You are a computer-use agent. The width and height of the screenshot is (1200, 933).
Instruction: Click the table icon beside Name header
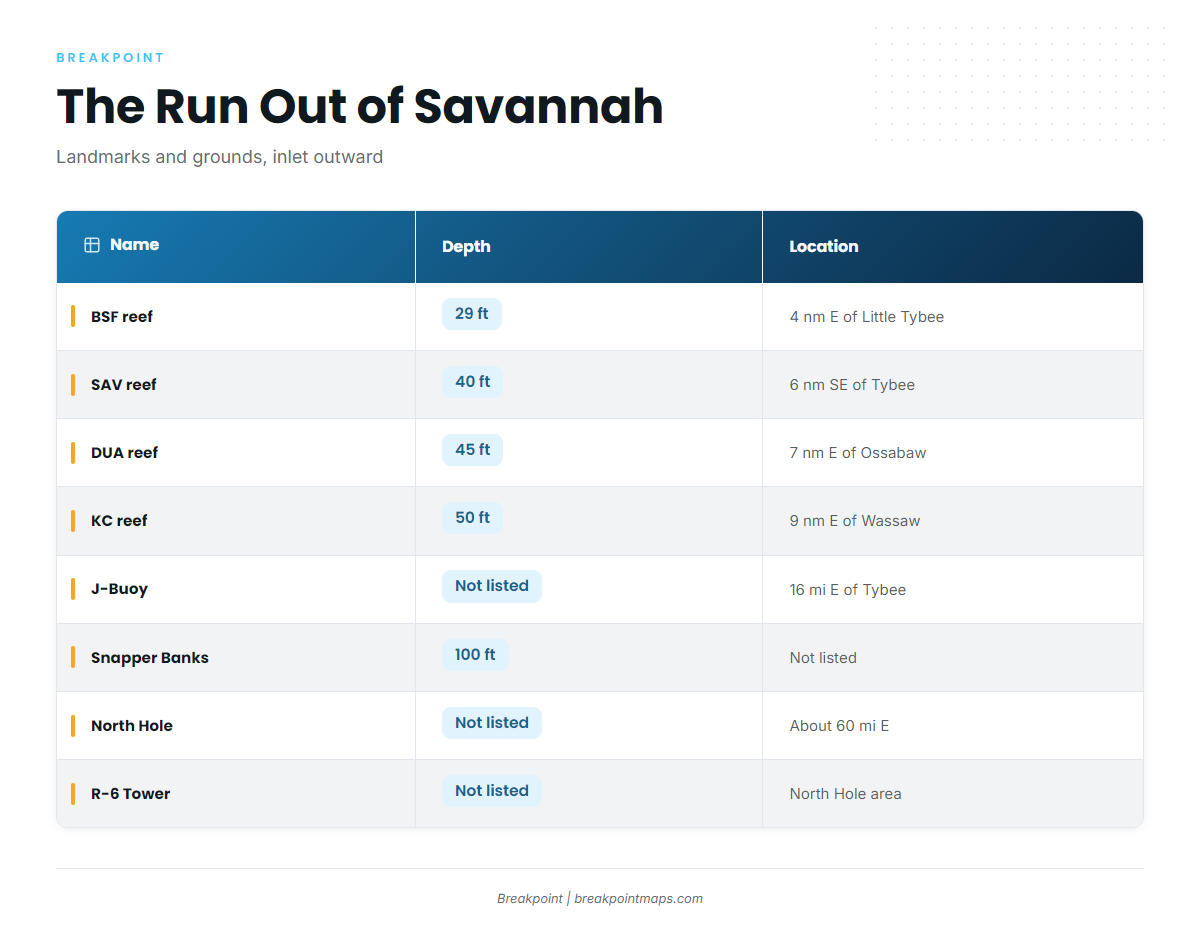pos(92,245)
